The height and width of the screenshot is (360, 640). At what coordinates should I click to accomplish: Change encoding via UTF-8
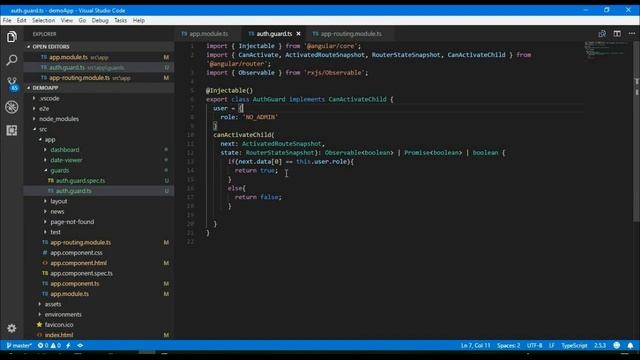pyautogui.click(x=534, y=345)
